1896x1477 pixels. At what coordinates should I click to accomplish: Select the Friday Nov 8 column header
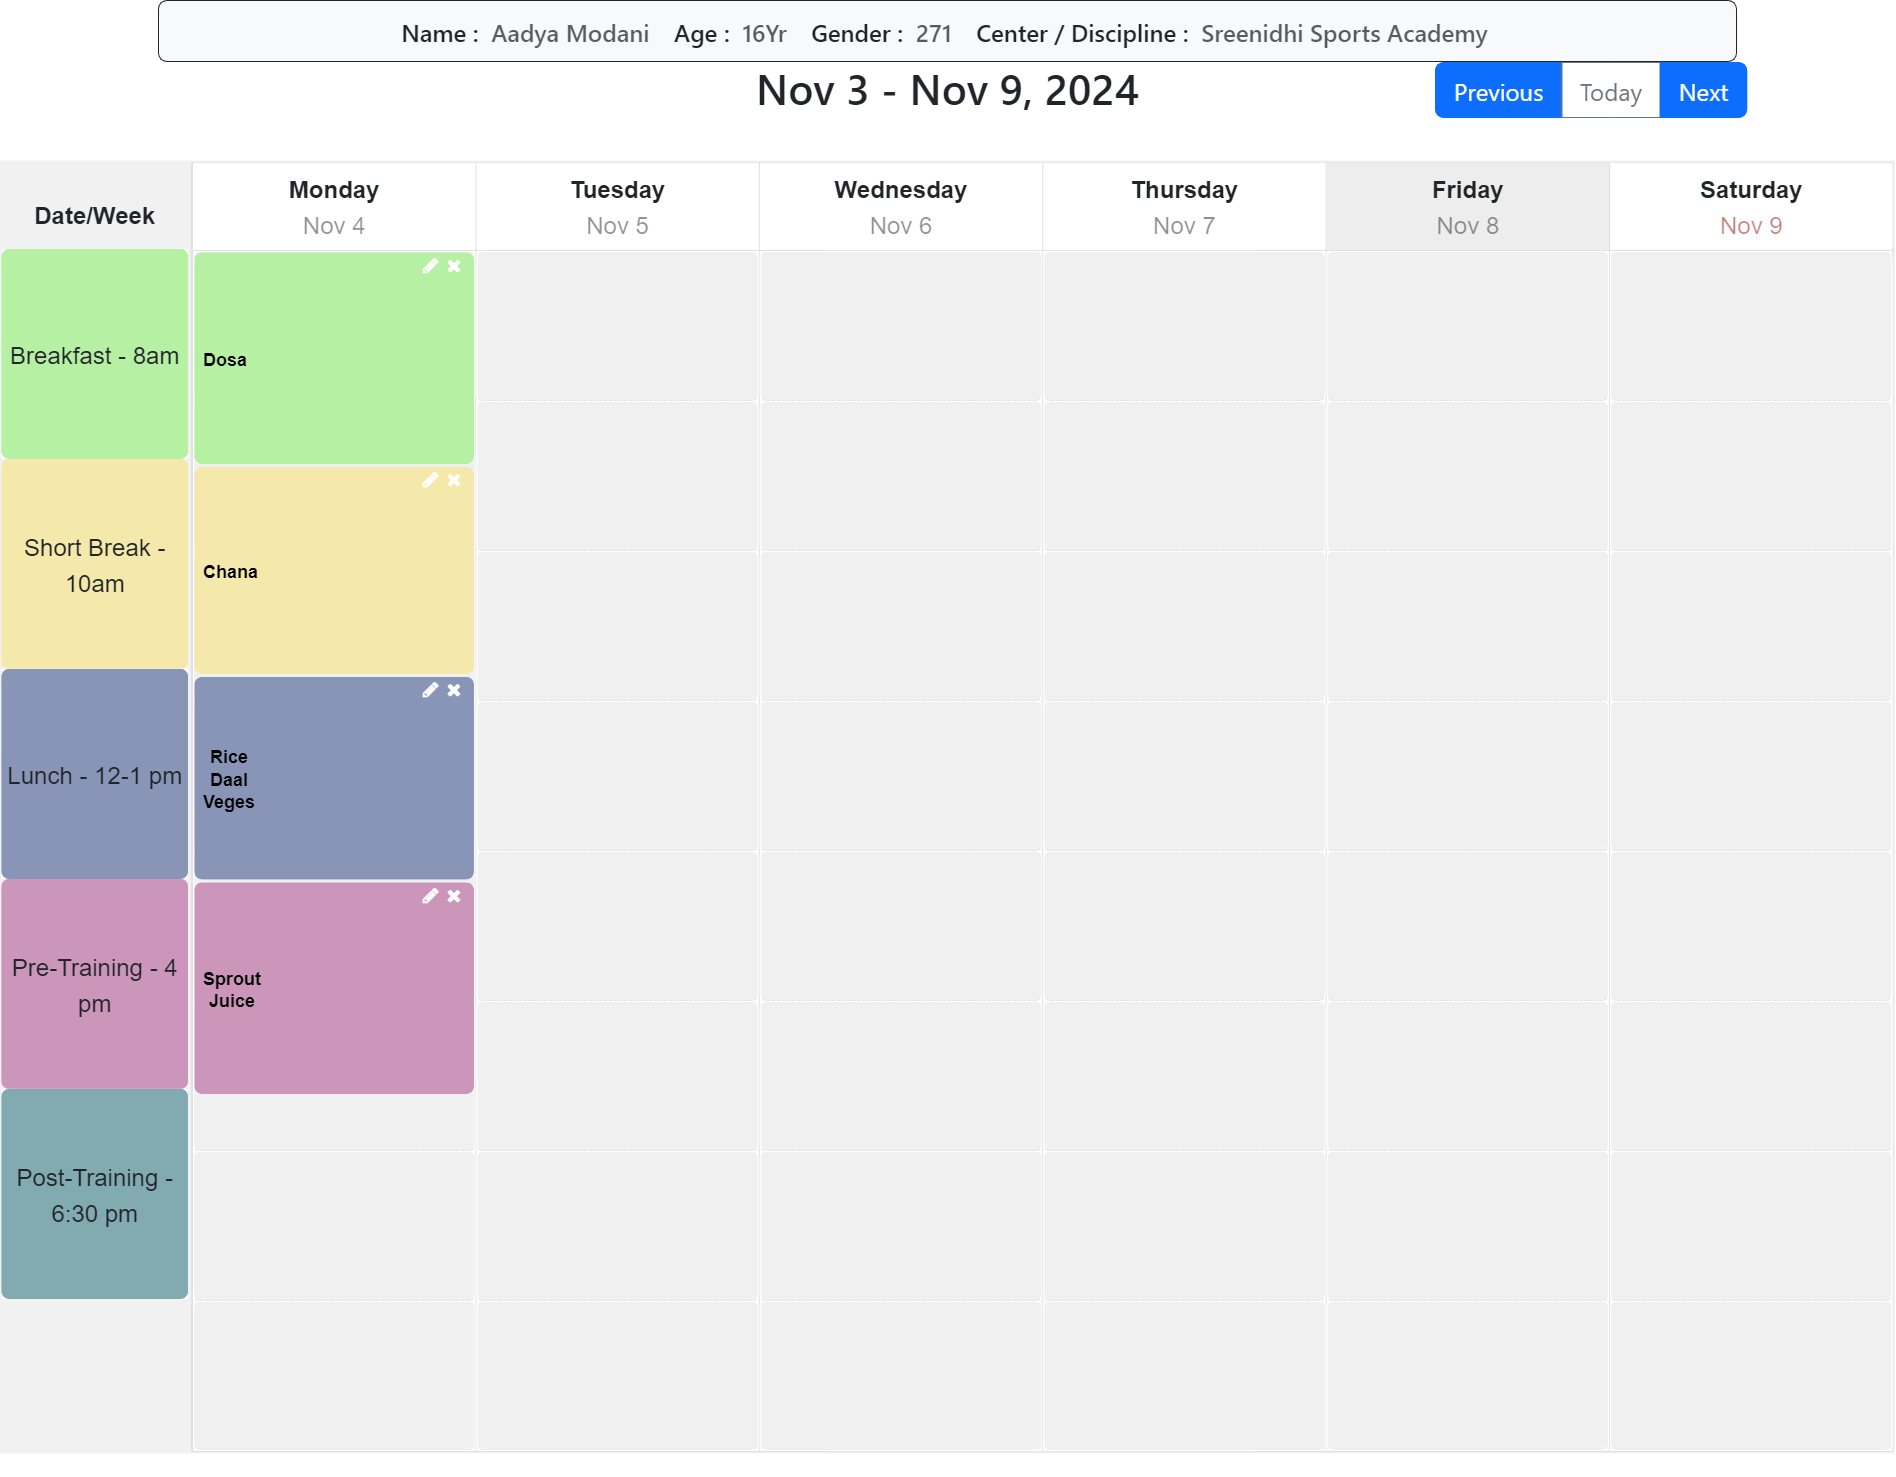pyautogui.click(x=1467, y=207)
